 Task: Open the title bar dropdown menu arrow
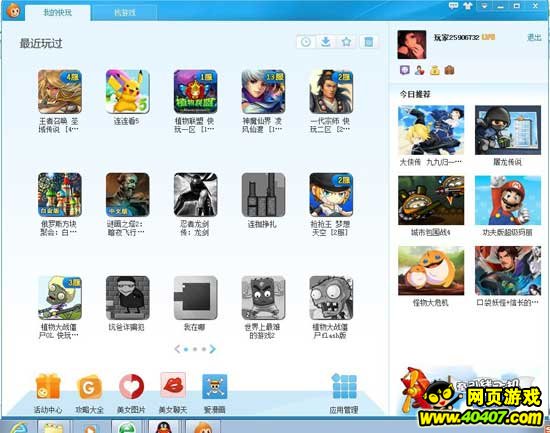click(x=484, y=6)
